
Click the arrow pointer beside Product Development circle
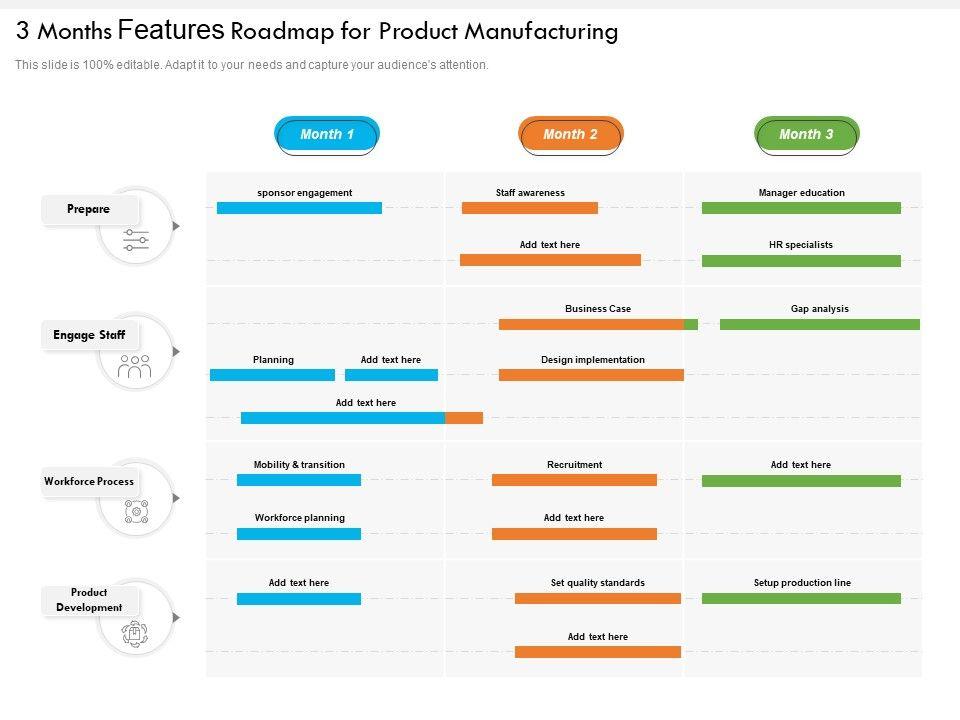(177, 618)
